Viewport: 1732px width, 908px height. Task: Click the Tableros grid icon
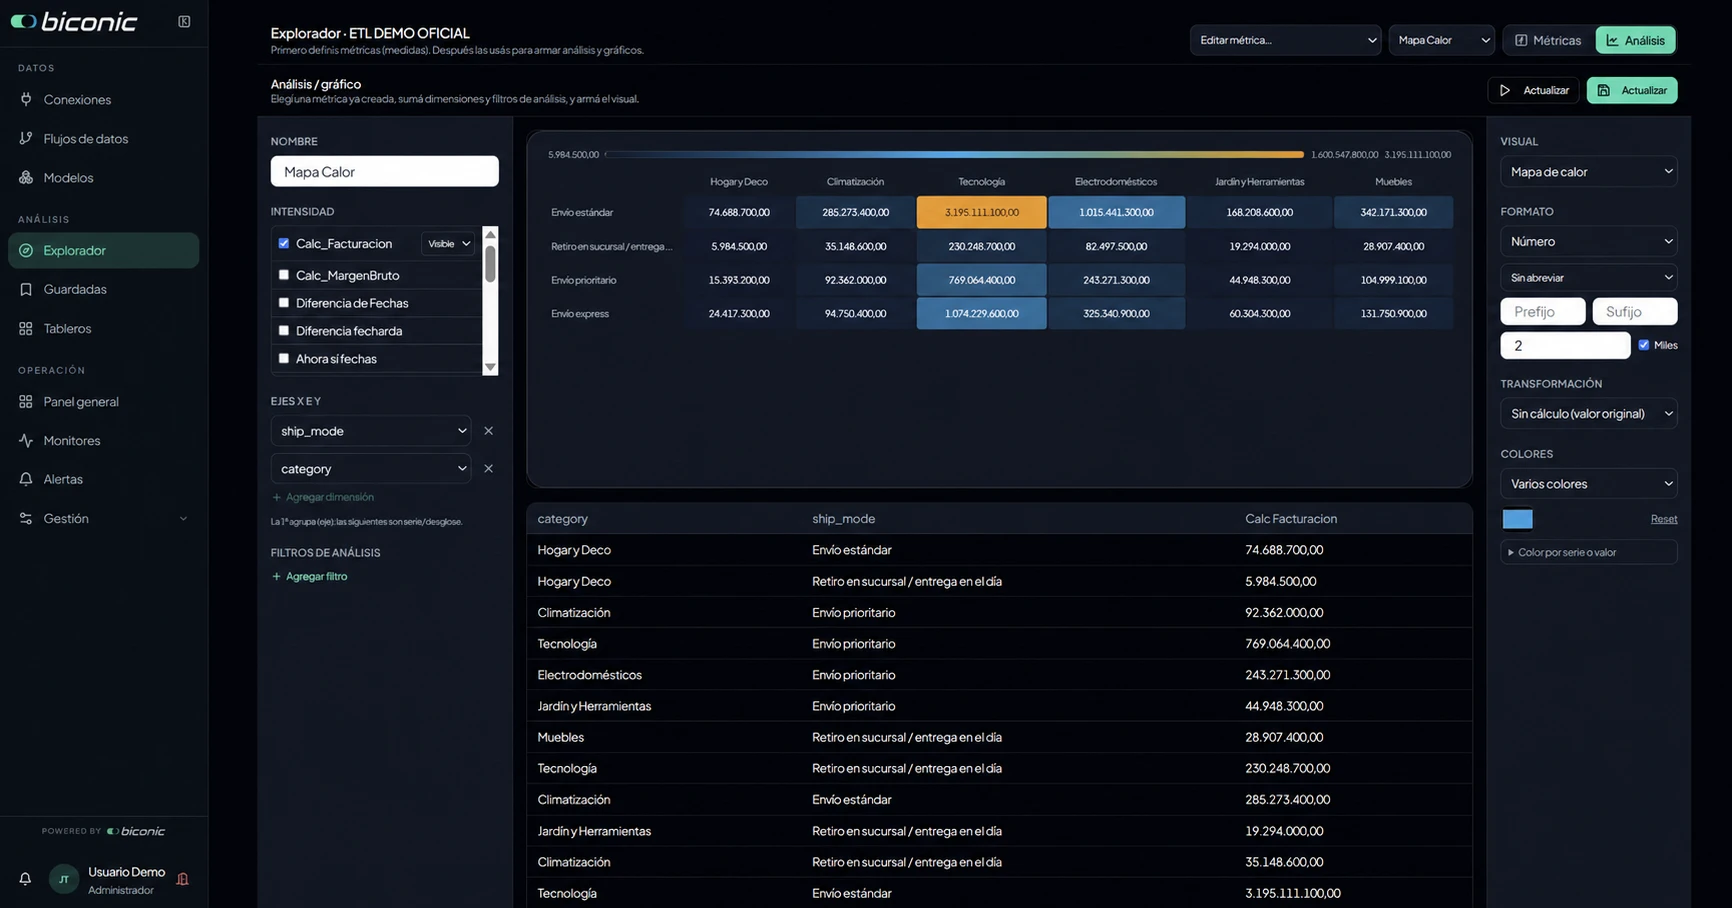pos(26,328)
